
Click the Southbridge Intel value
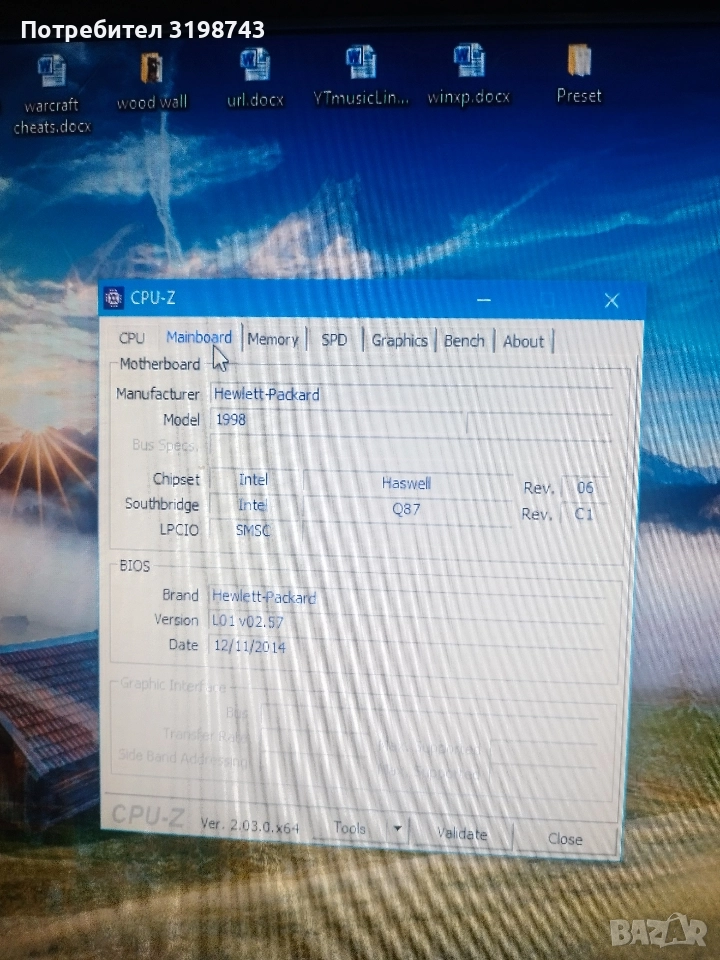pos(253,505)
